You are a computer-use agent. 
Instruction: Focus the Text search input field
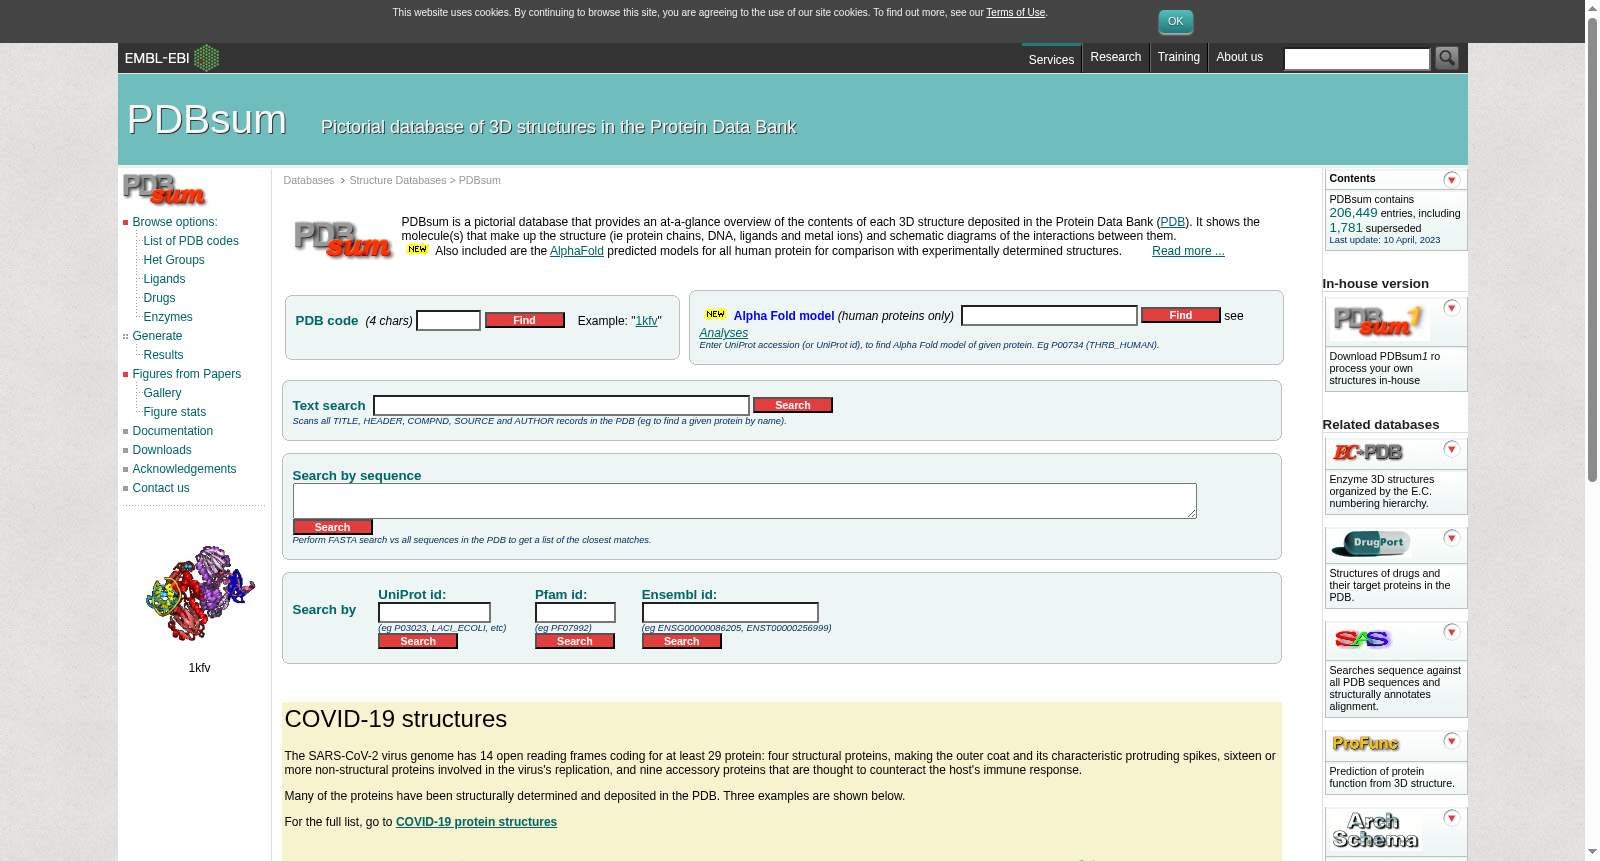click(561, 405)
